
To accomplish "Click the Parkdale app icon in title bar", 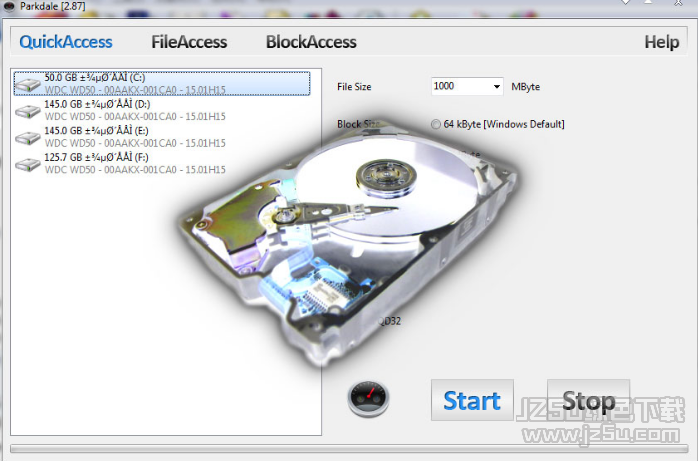I will coord(8,6).
